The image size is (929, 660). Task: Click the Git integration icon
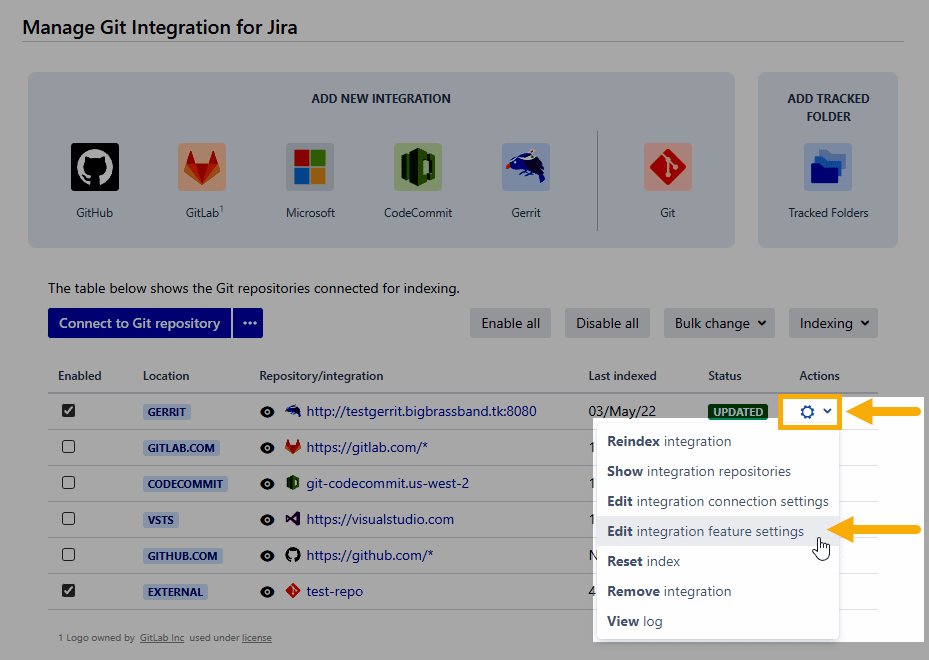pyautogui.click(x=668, y=167)
